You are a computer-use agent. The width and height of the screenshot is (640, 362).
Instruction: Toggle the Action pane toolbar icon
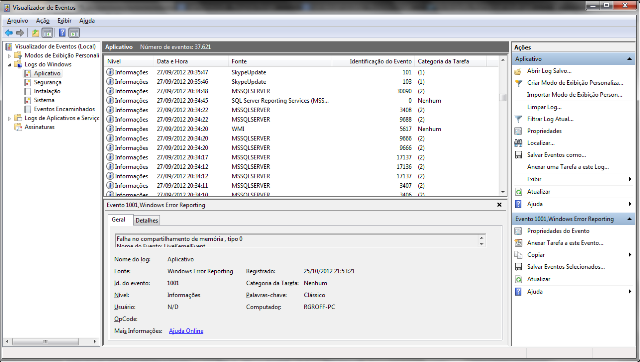[74, 33]
